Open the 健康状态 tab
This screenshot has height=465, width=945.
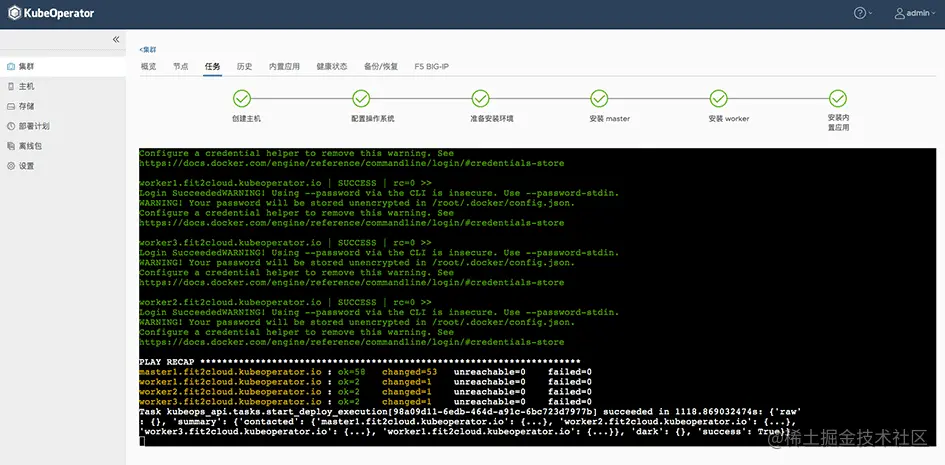click(331, 66)
